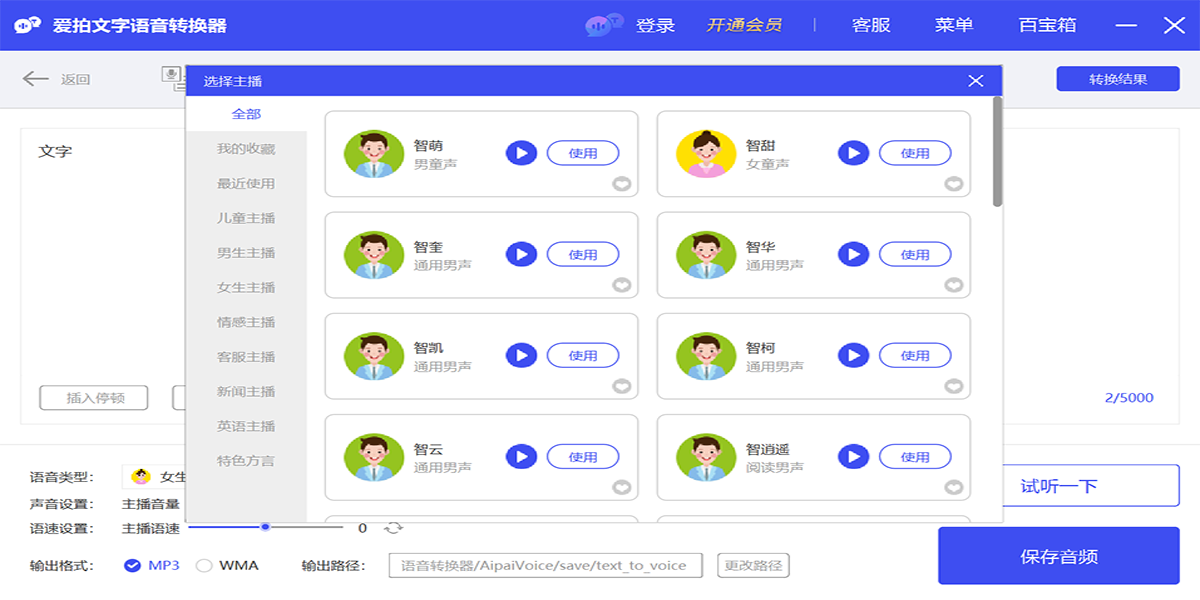Use the 智逍遥 anchor voice
Viewport: 1200px width, 600px height.
[915, 457]
